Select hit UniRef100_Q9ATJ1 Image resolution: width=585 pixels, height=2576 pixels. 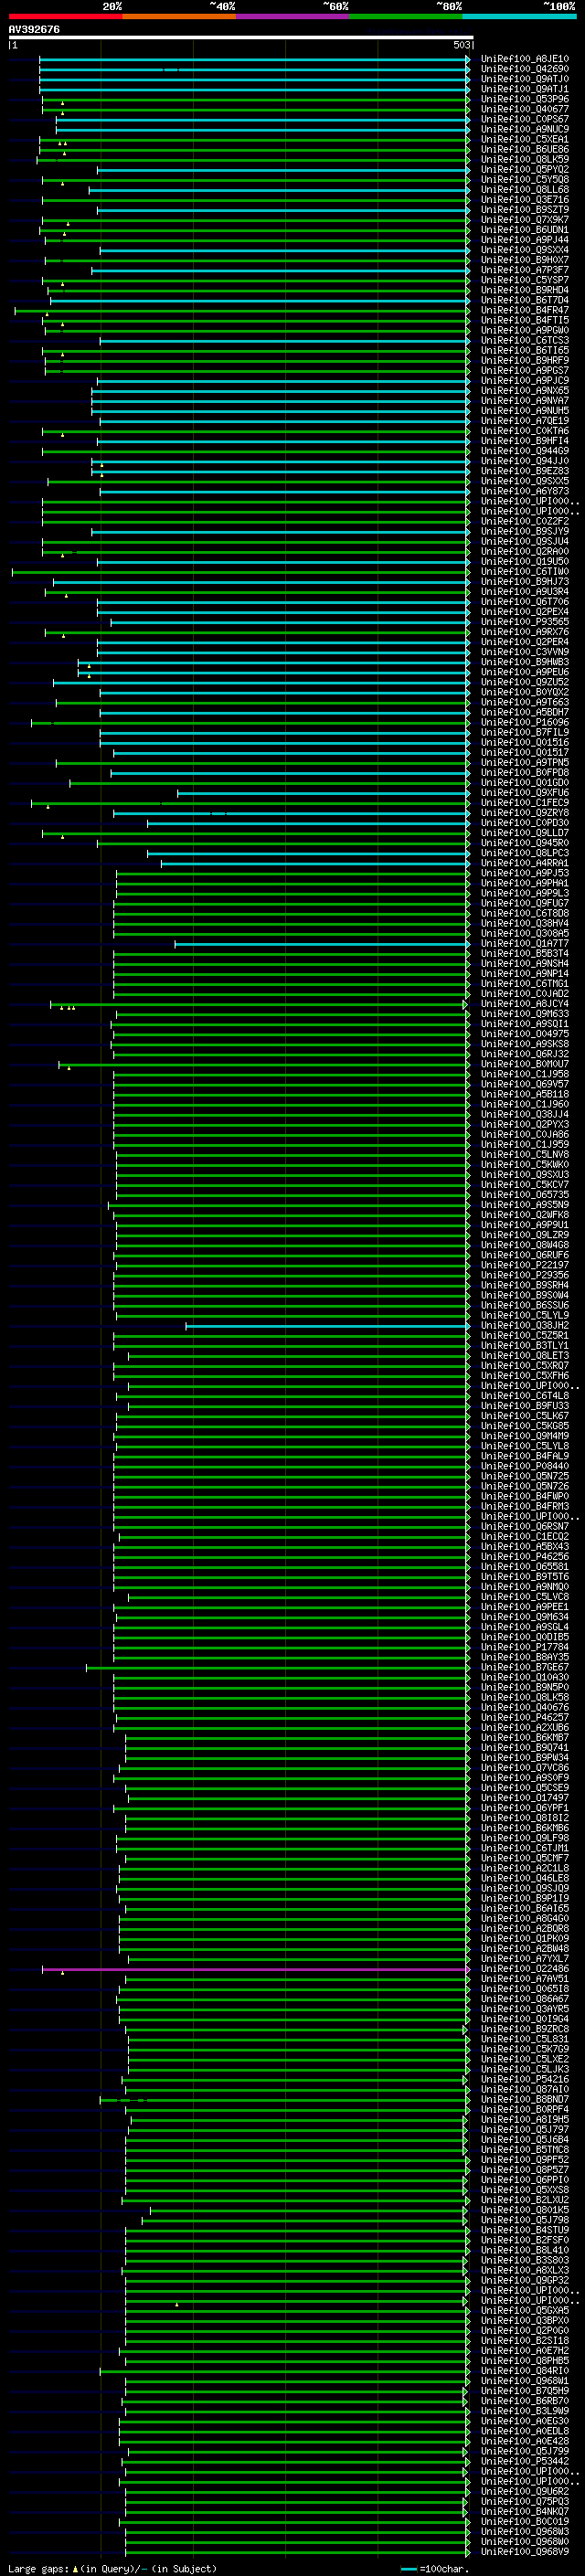pos(525,90)
